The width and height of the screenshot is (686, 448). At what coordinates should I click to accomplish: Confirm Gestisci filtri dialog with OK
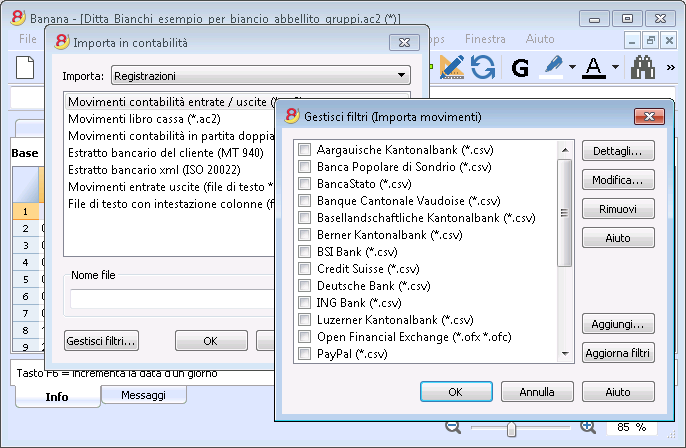456,392
